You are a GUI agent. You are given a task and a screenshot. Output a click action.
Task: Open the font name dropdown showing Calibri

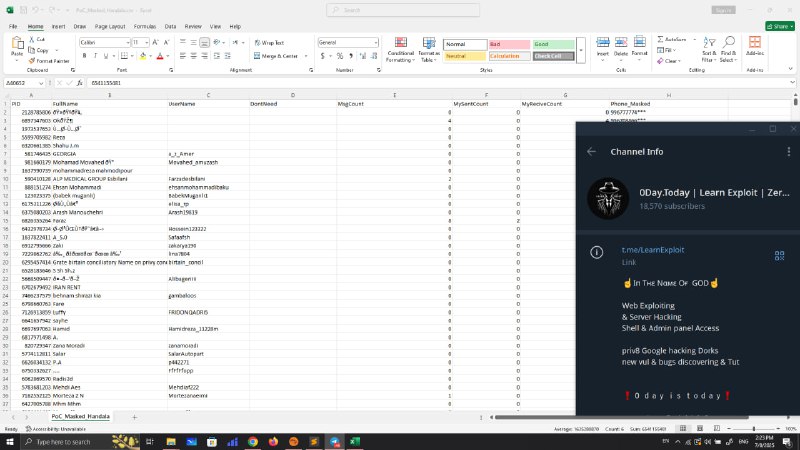127,42
